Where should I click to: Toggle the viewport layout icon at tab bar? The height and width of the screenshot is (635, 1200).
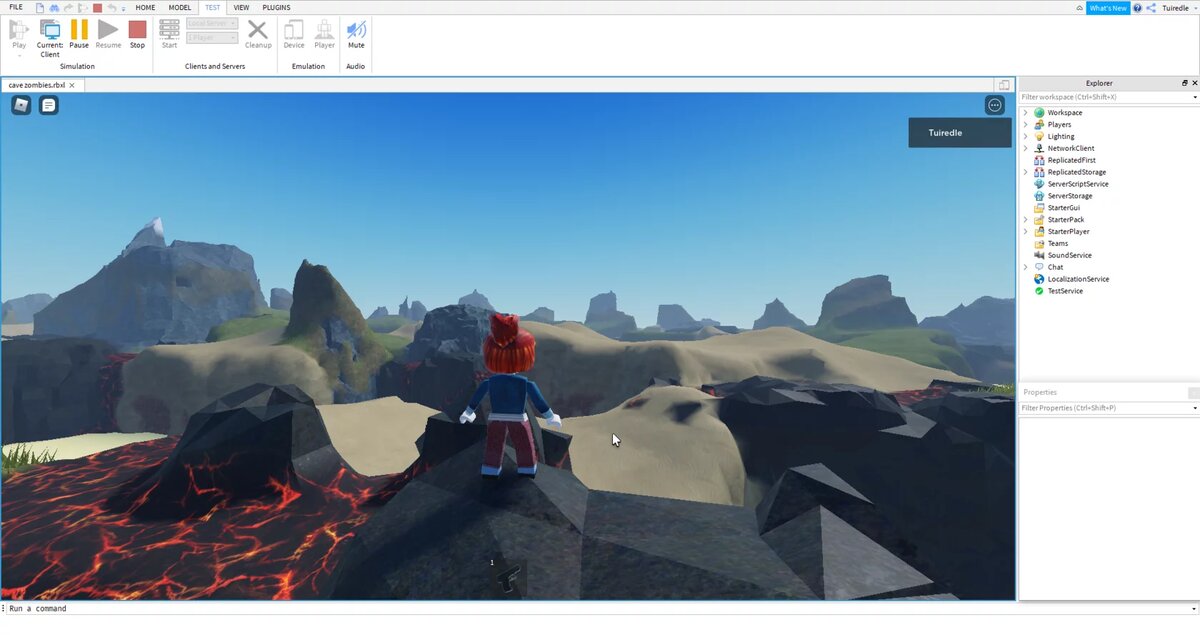(1004, 85)
